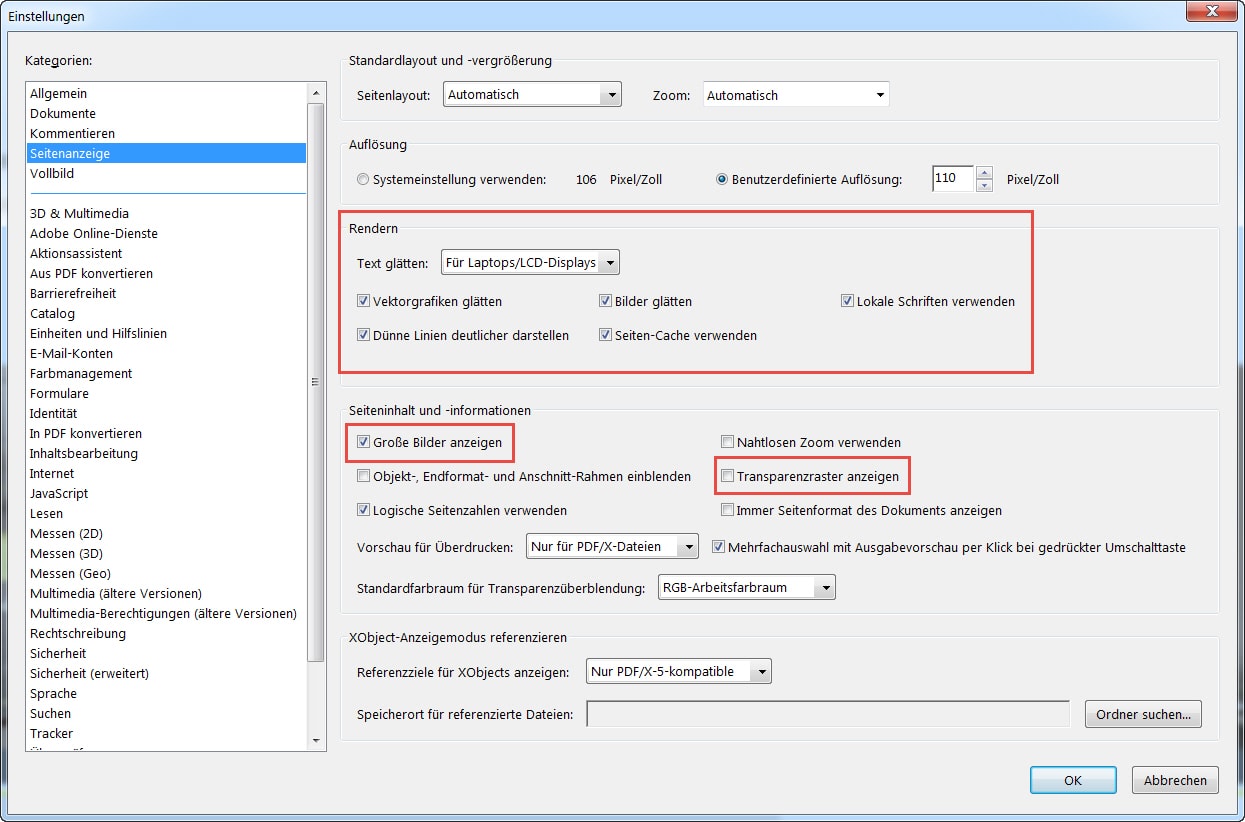
Task: Select the Barrierefreiheit category in the list
Action: (73, 293)
